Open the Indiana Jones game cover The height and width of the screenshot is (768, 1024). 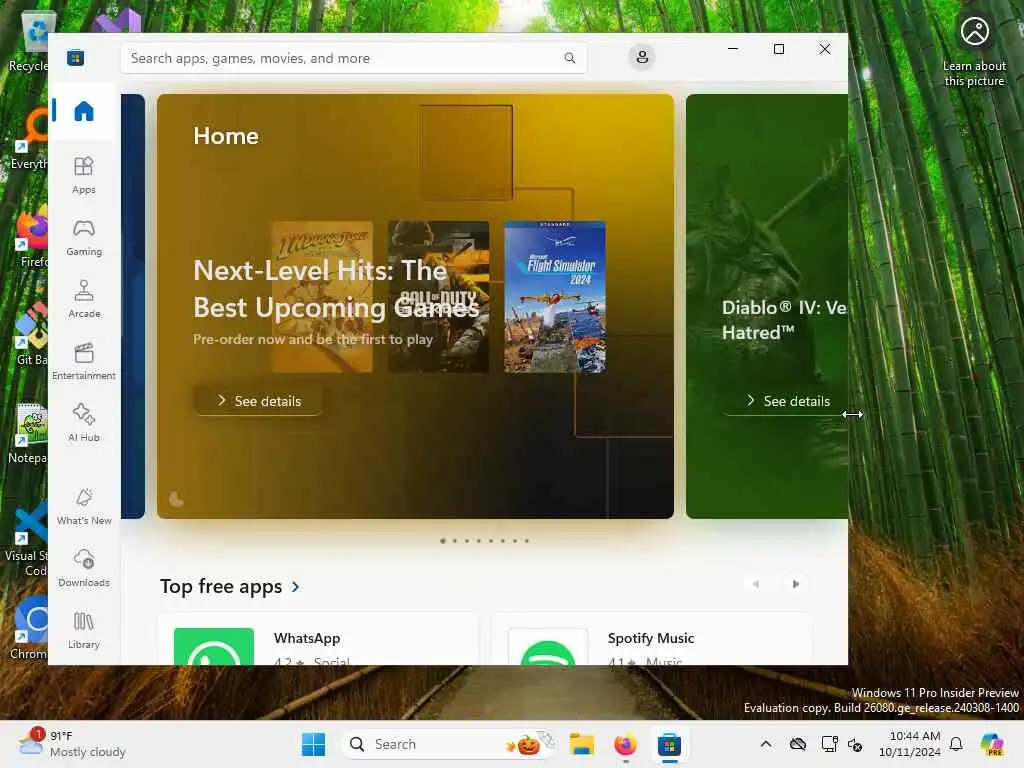[322, 297]
